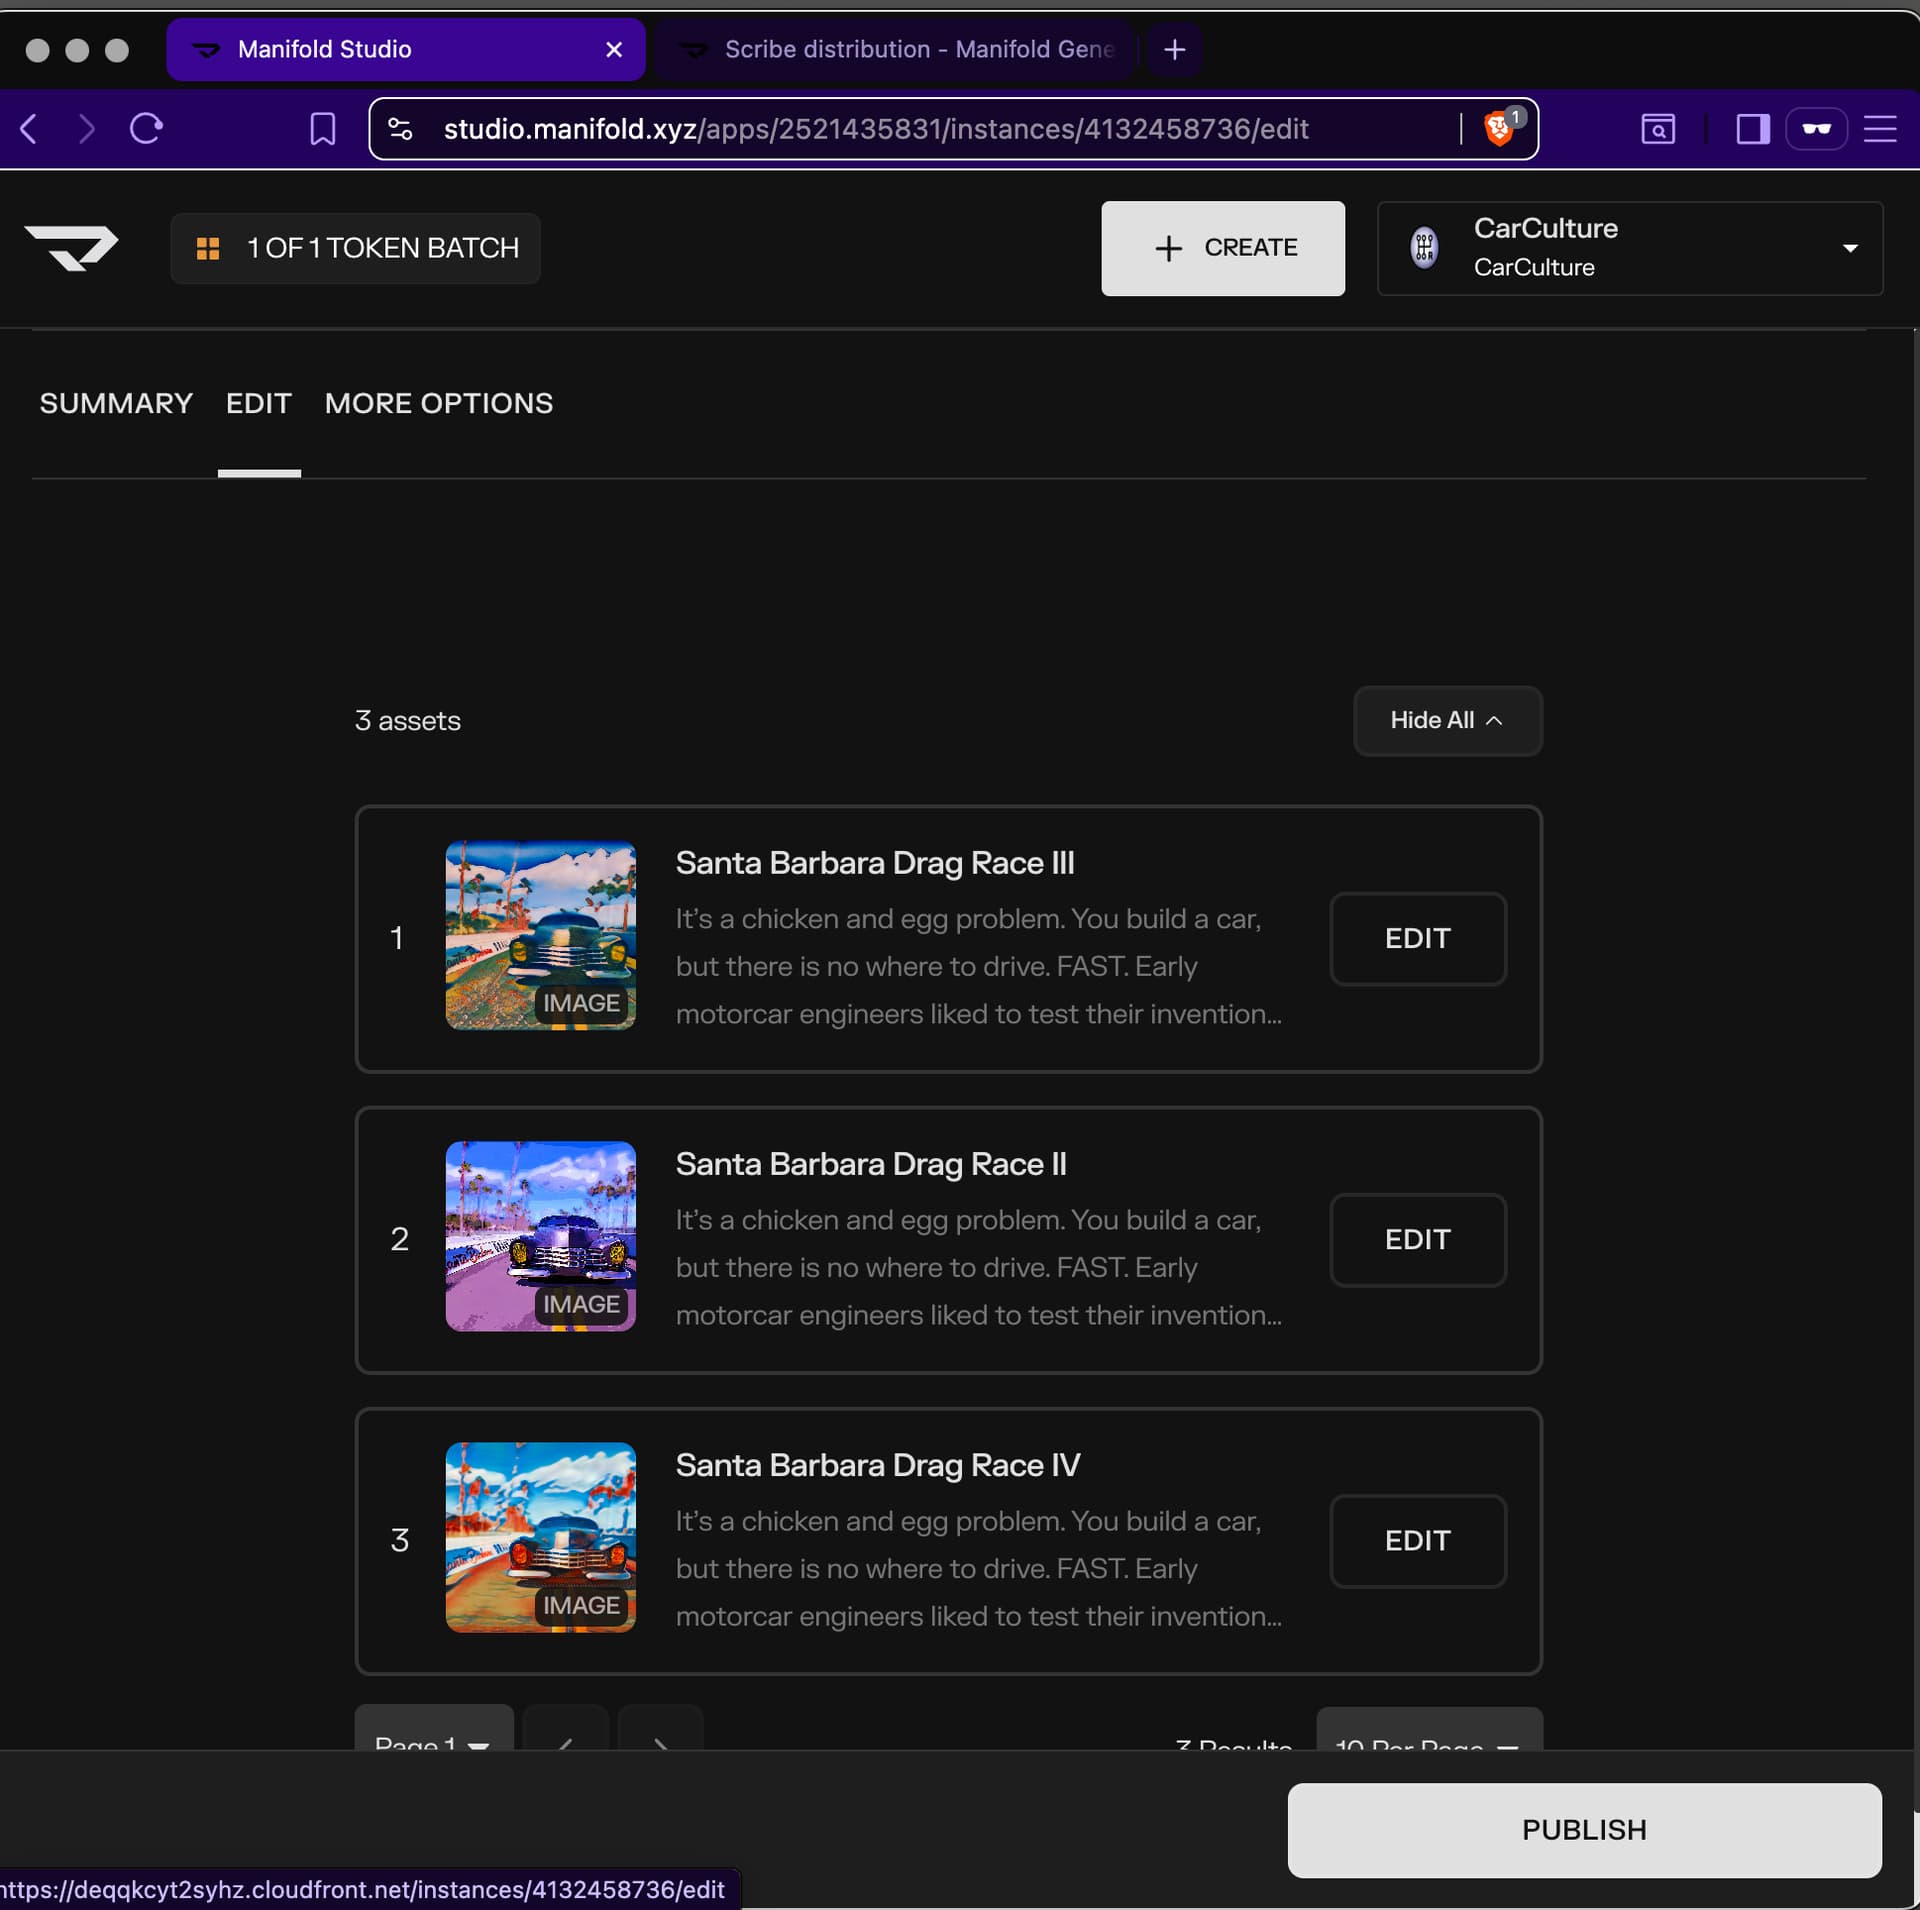Screen dimensions: 1920x1910
Task: Click the Brave Shields lion icon
Action: tap(1497, 129)
